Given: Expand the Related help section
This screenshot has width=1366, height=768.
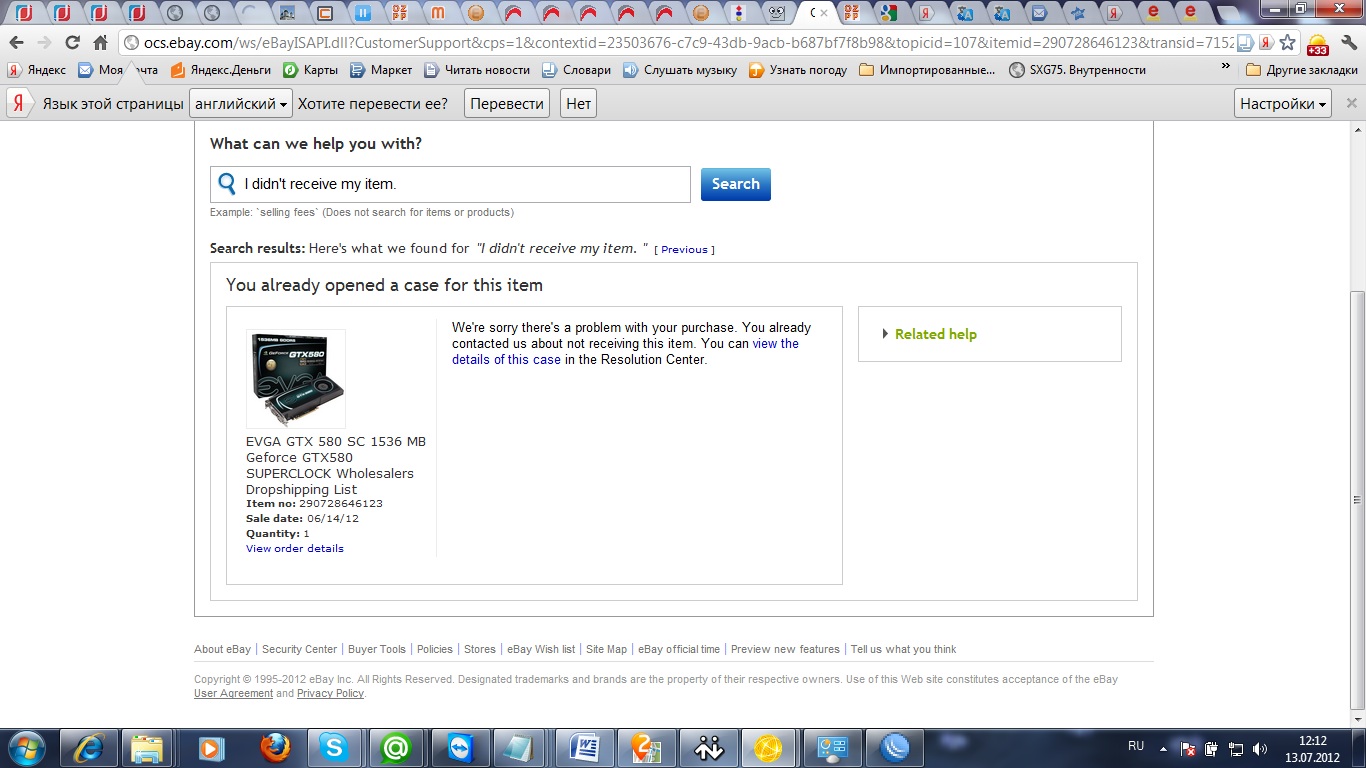Looking at the screenshot, I should click(x=929, y=334).
